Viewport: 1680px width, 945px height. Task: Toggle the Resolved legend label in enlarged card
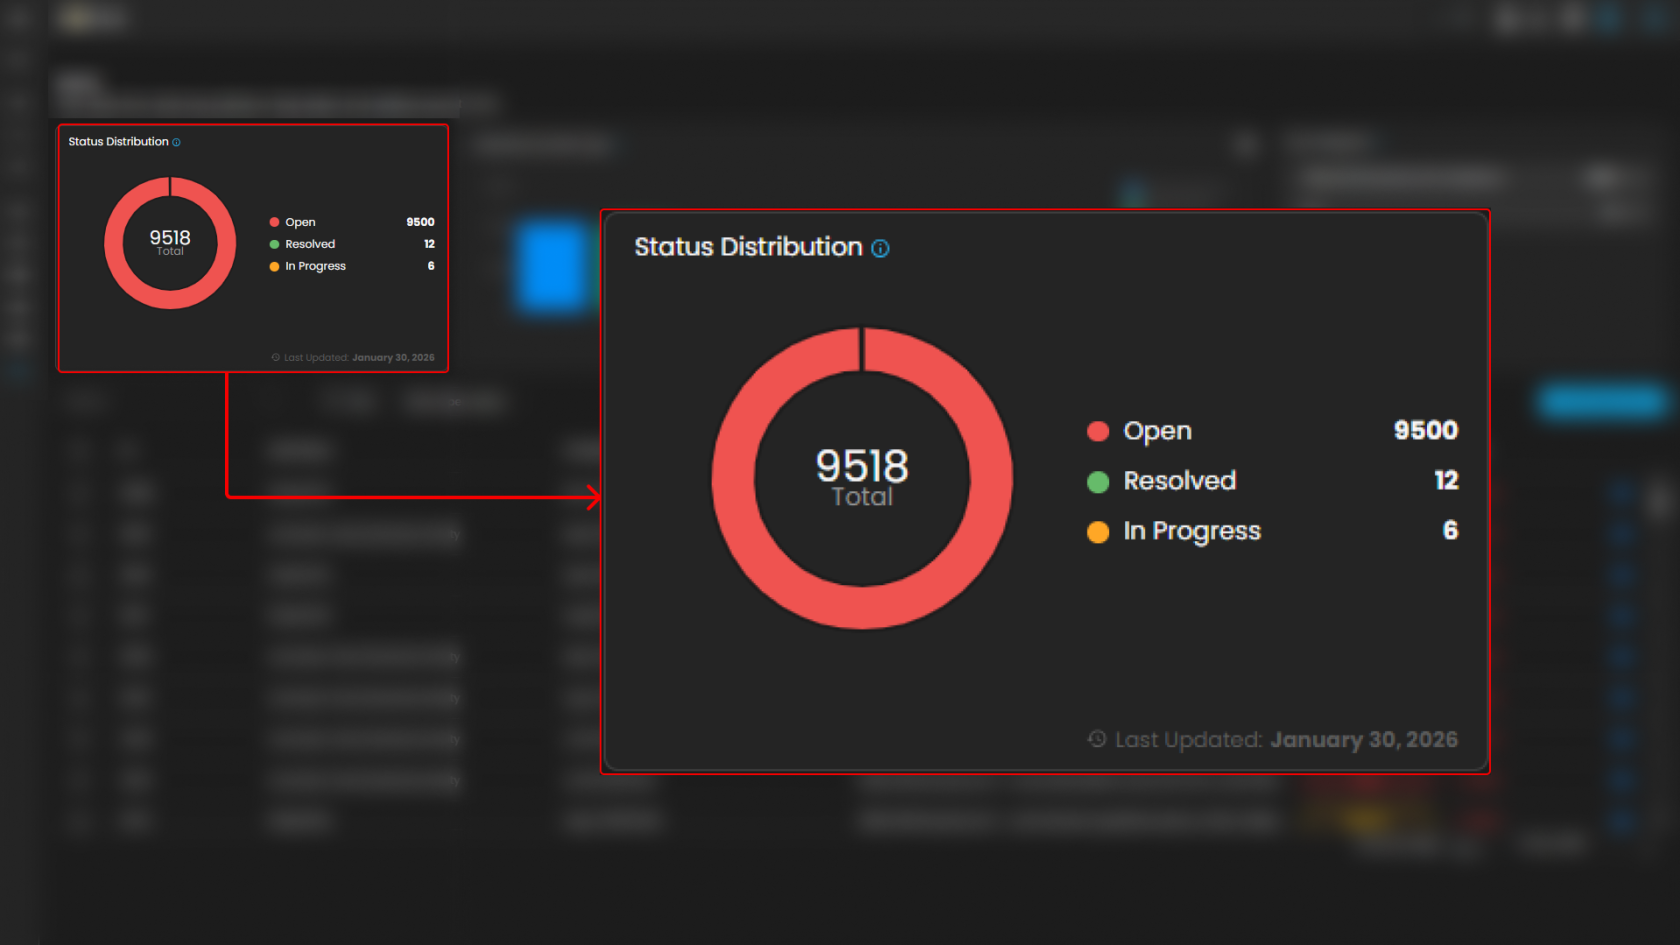1179,481
